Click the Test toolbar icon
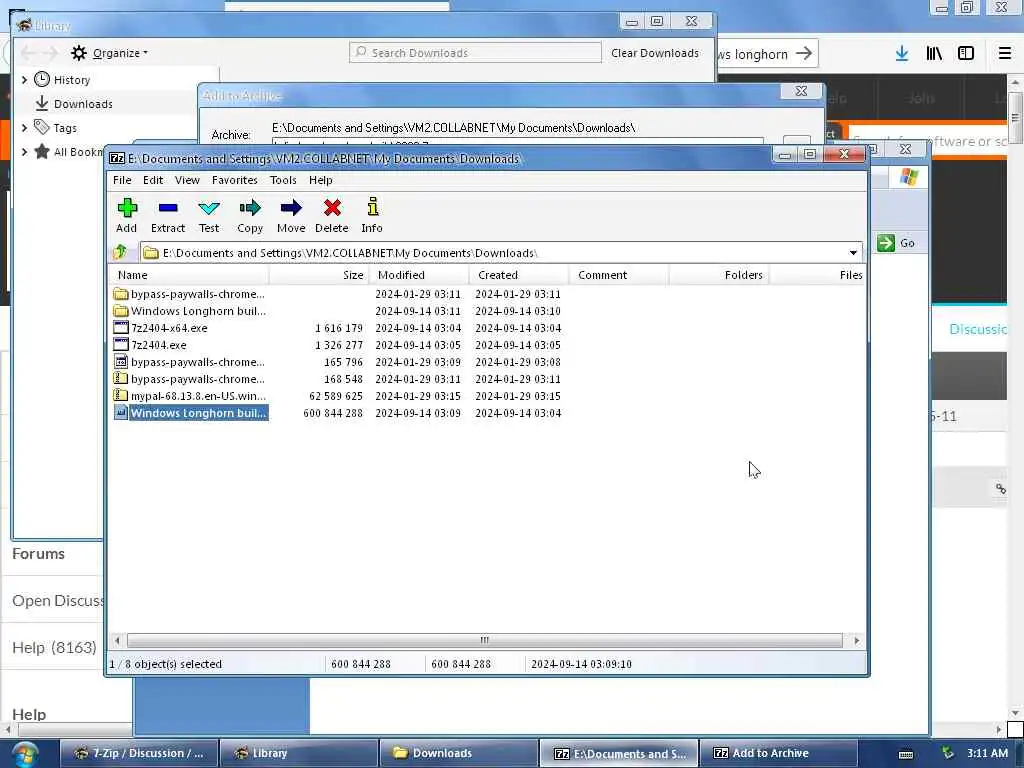The image size is (1024, 768). point(209,215)
